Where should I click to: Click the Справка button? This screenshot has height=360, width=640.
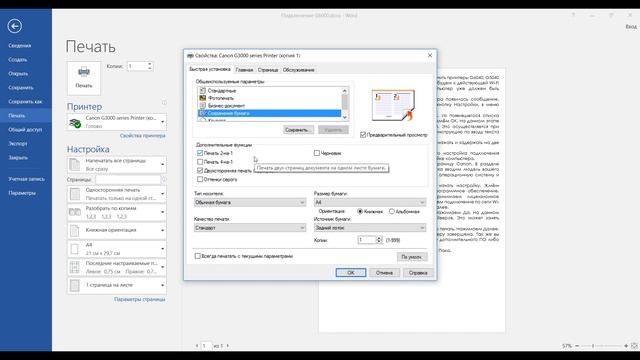click(x=418, y=273)
